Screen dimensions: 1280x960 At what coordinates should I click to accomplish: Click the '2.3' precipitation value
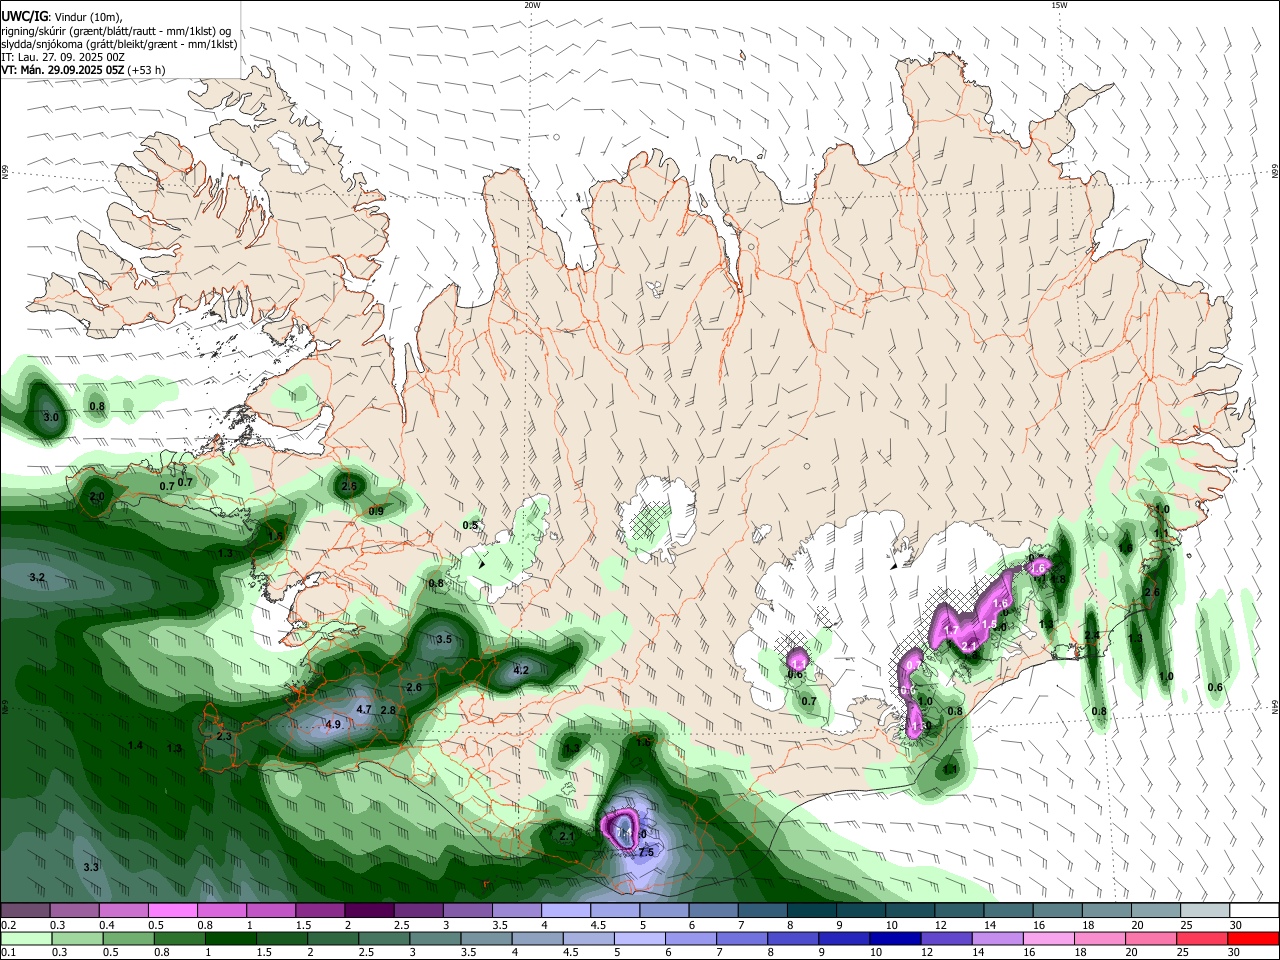[x=224, y=737]
